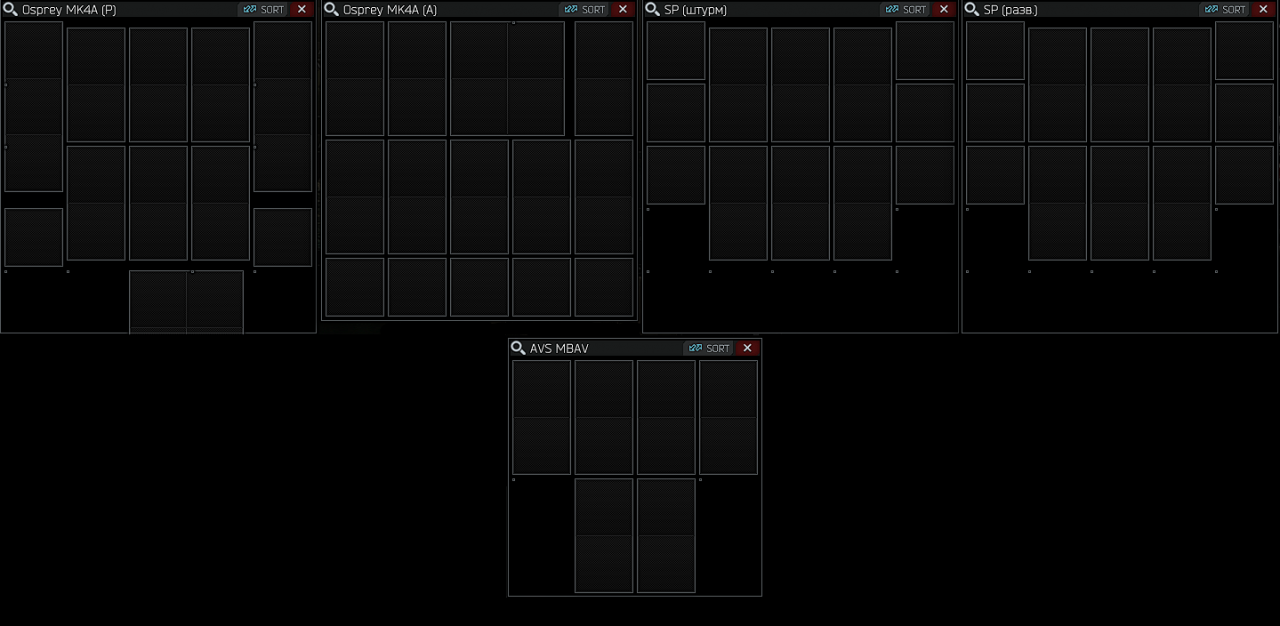1280x626 pixels.
Task: Close the Osprey MK4A (A) window
Action: pyautogui.click(x=623, y=9)
